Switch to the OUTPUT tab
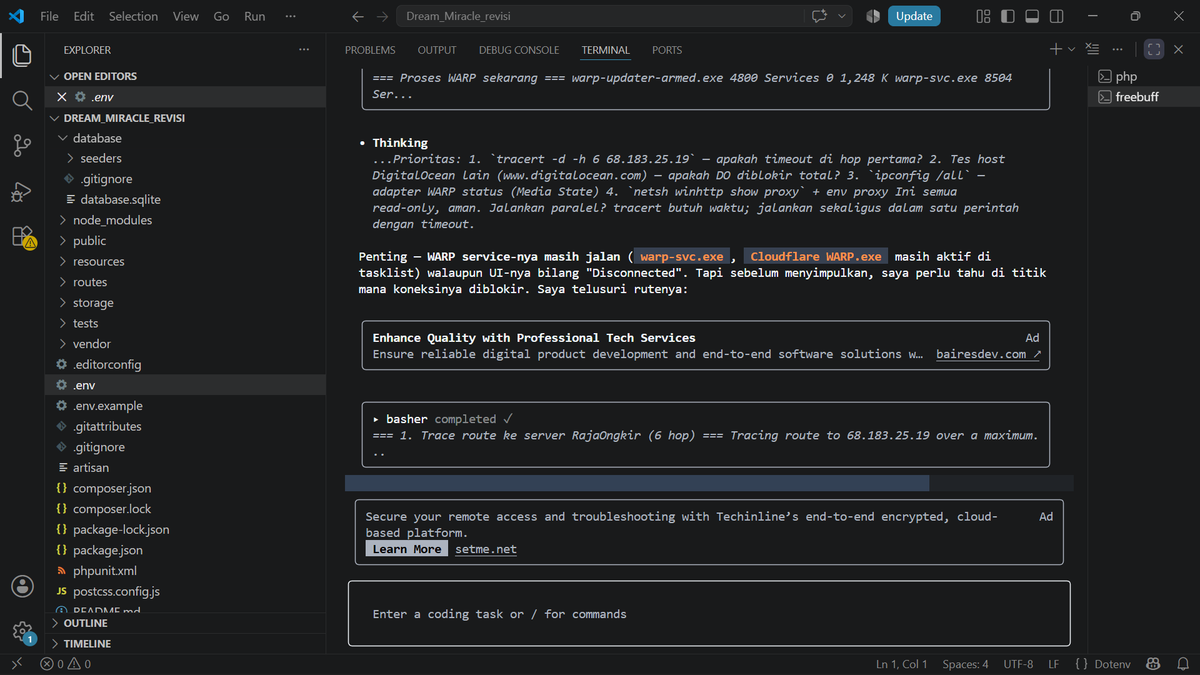 (x=437, y=50)
